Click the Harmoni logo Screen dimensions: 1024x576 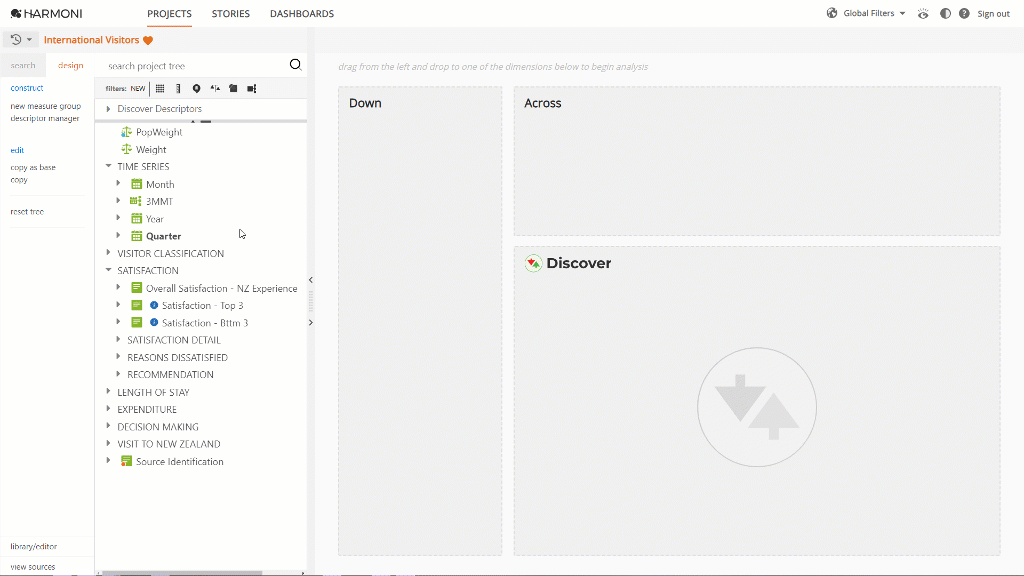[46, 13]
